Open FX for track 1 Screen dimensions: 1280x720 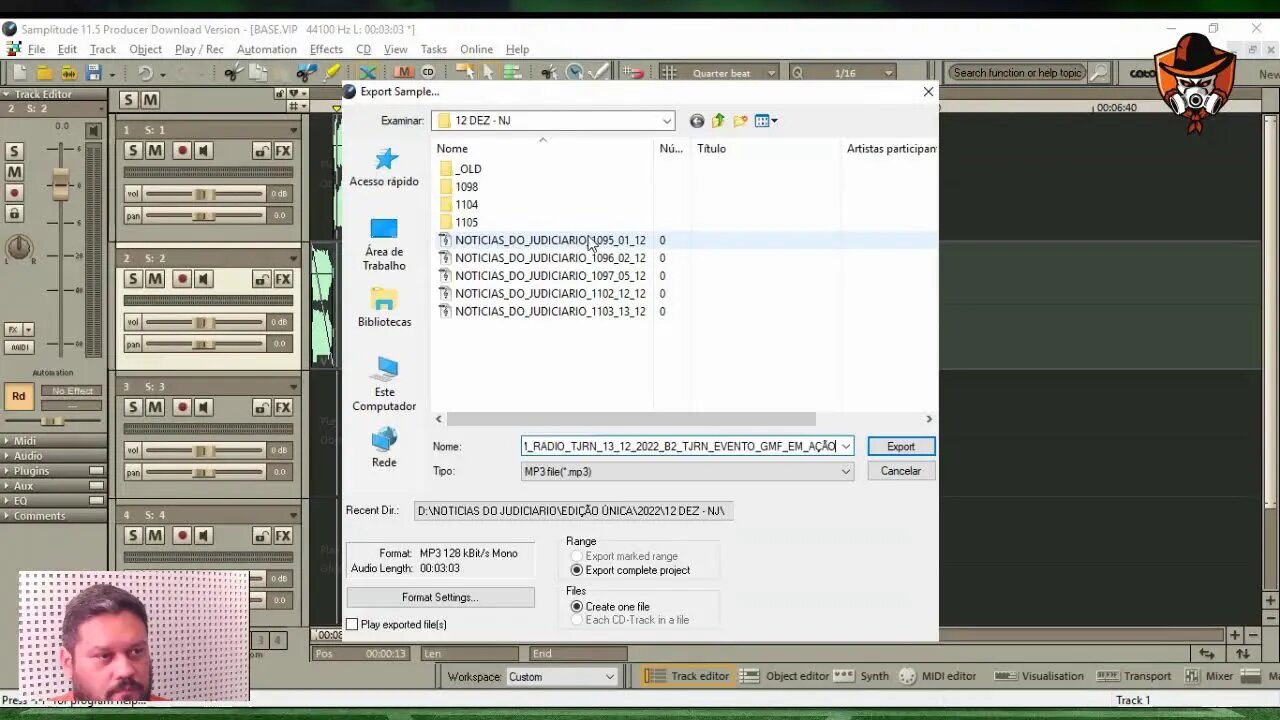coord(283,151)
